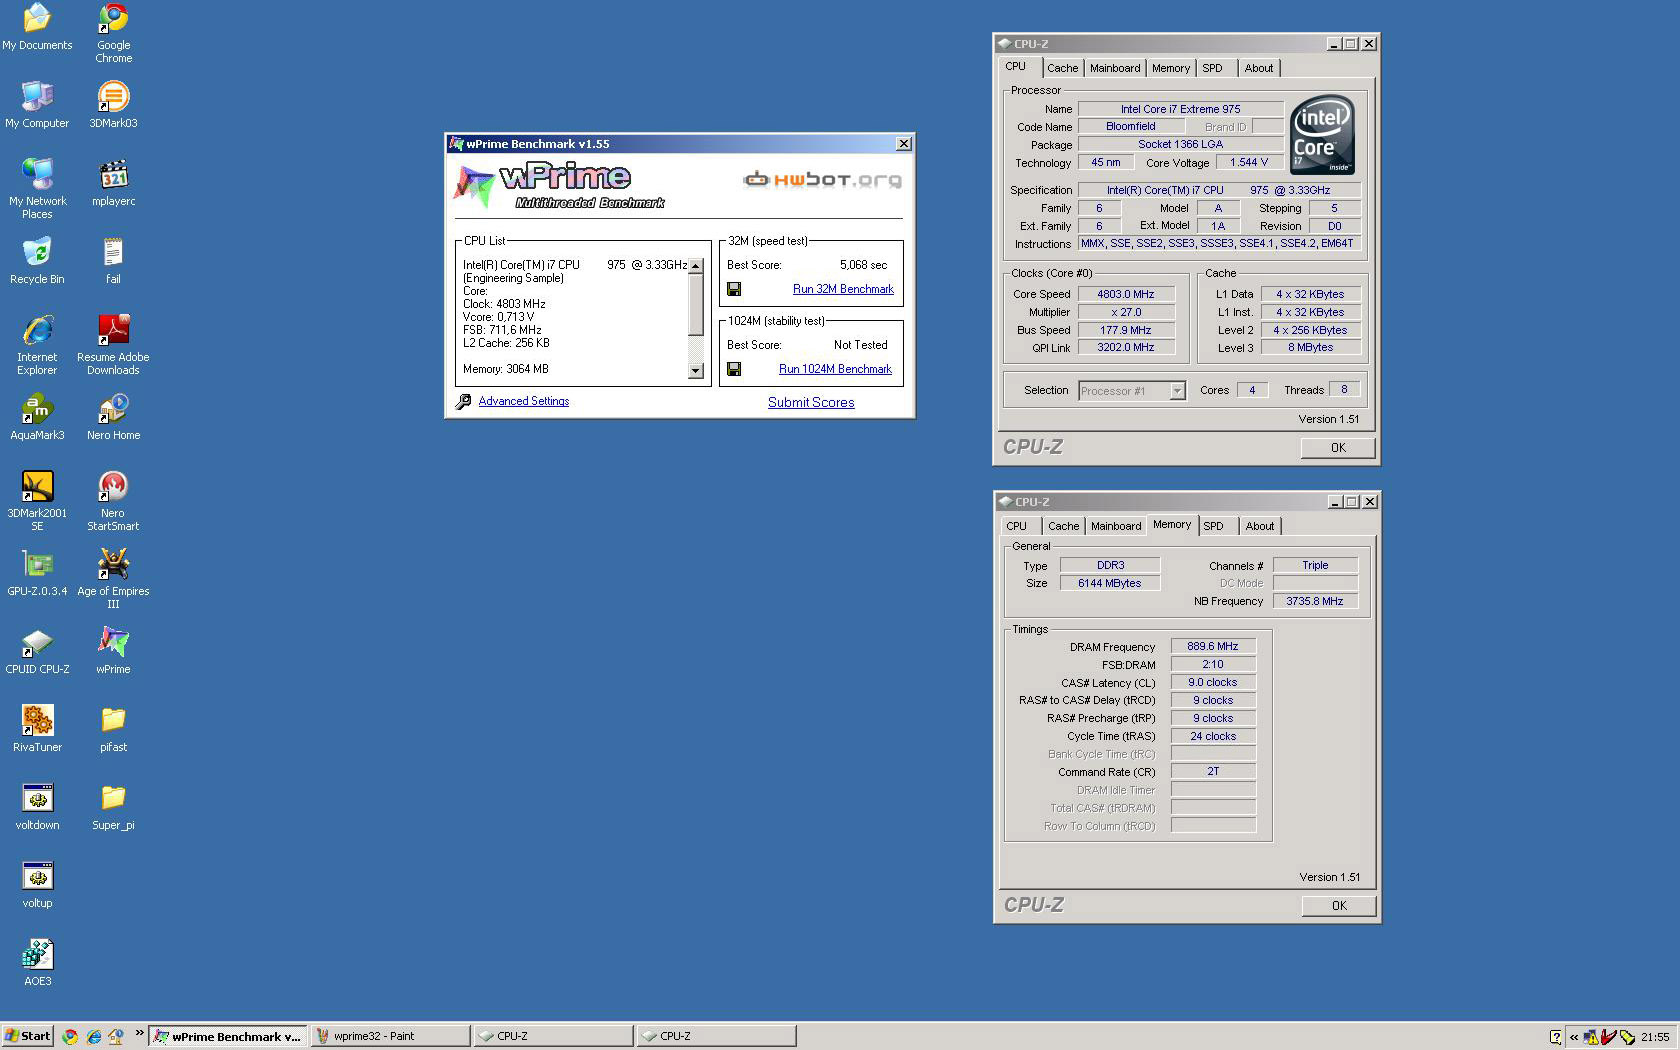Open the Google Chrome desktop shortcut

tap(113, 33)
